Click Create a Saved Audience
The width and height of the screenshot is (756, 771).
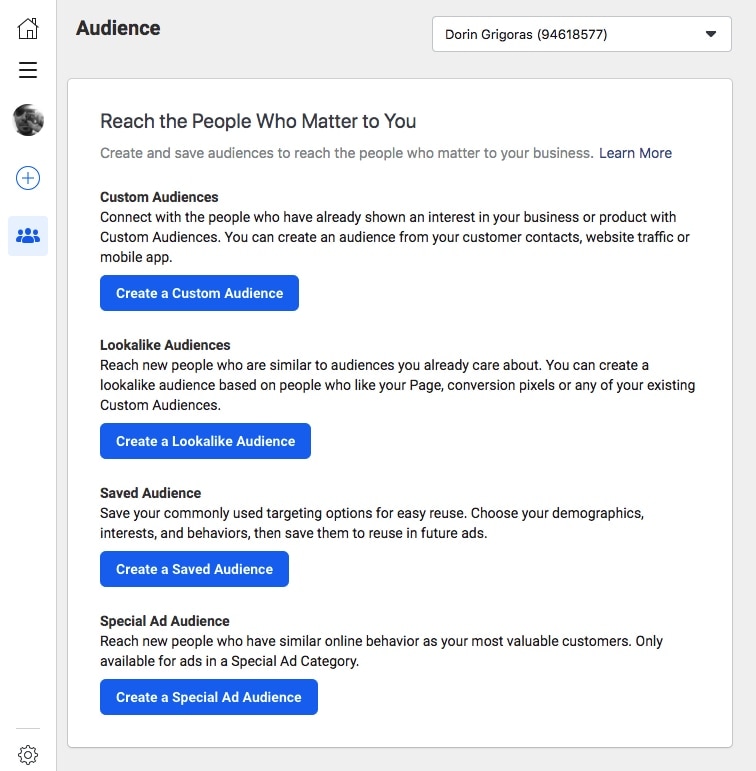pyautogui.click(x=194, y=569)
